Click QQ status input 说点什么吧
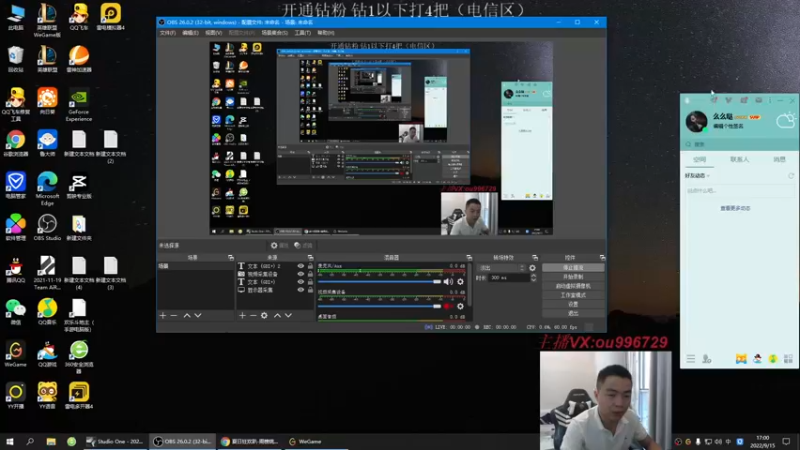800x450 pixels. coord(739,191)
